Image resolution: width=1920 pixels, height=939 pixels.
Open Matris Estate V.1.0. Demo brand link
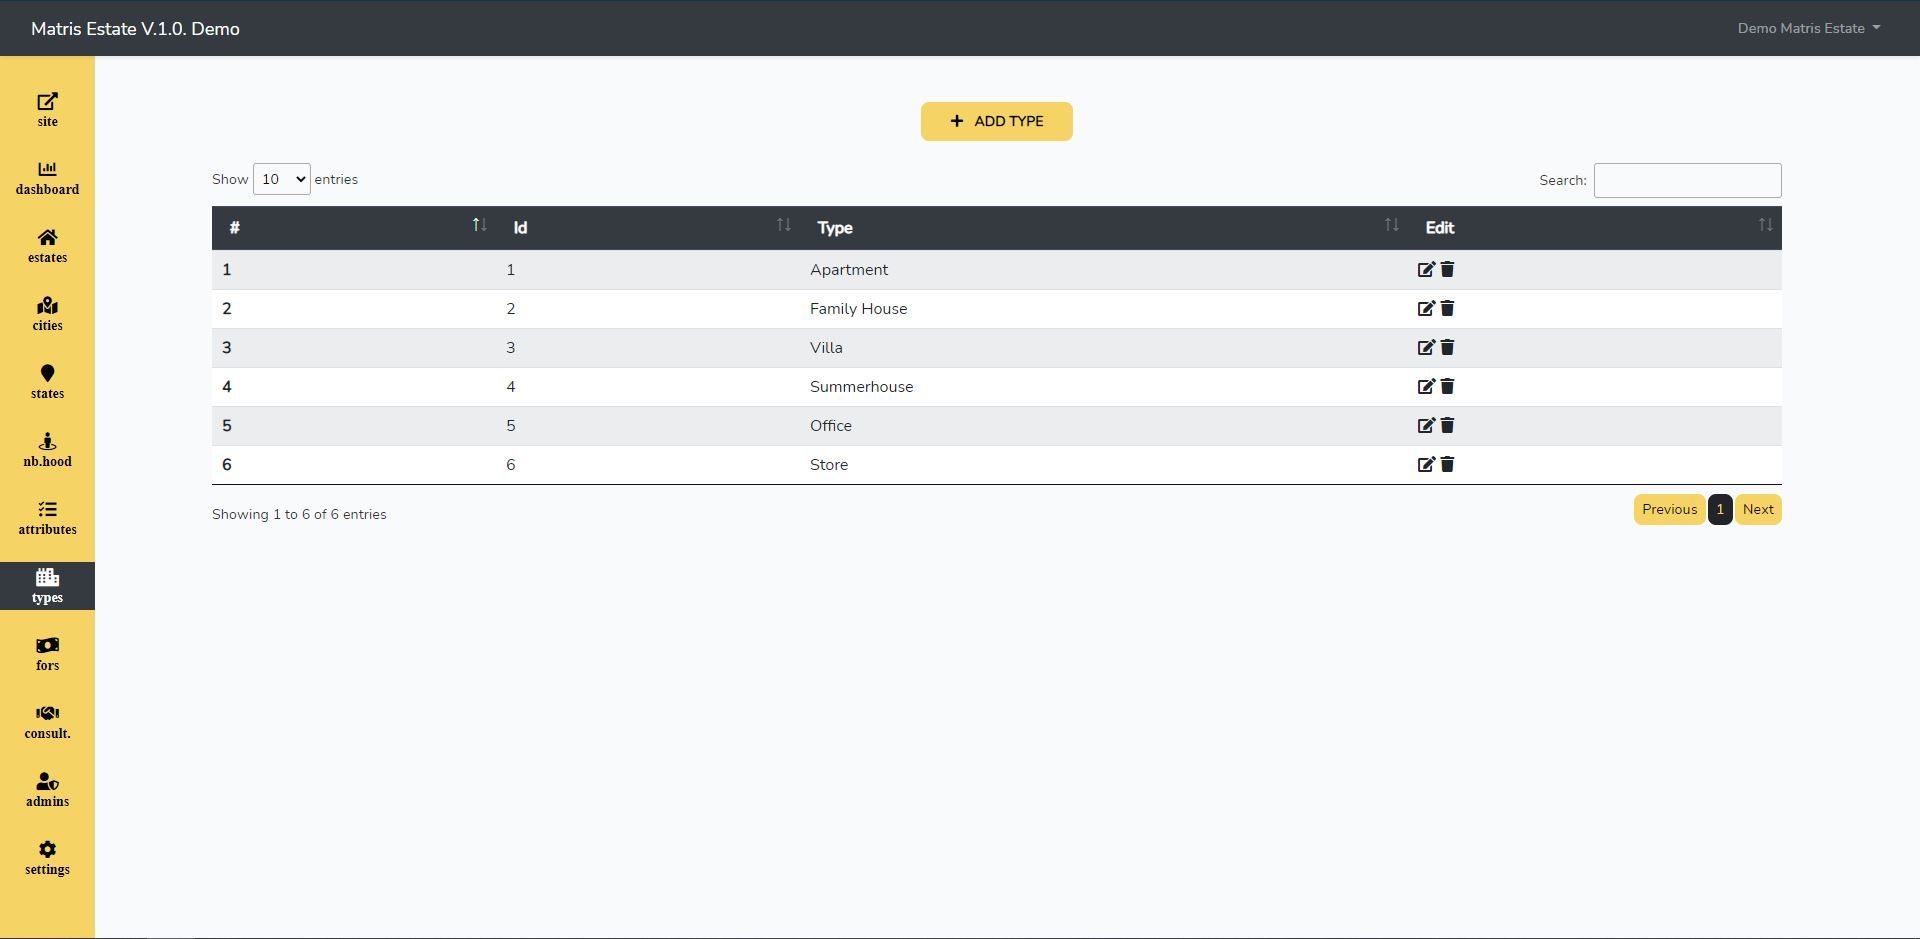135,28
